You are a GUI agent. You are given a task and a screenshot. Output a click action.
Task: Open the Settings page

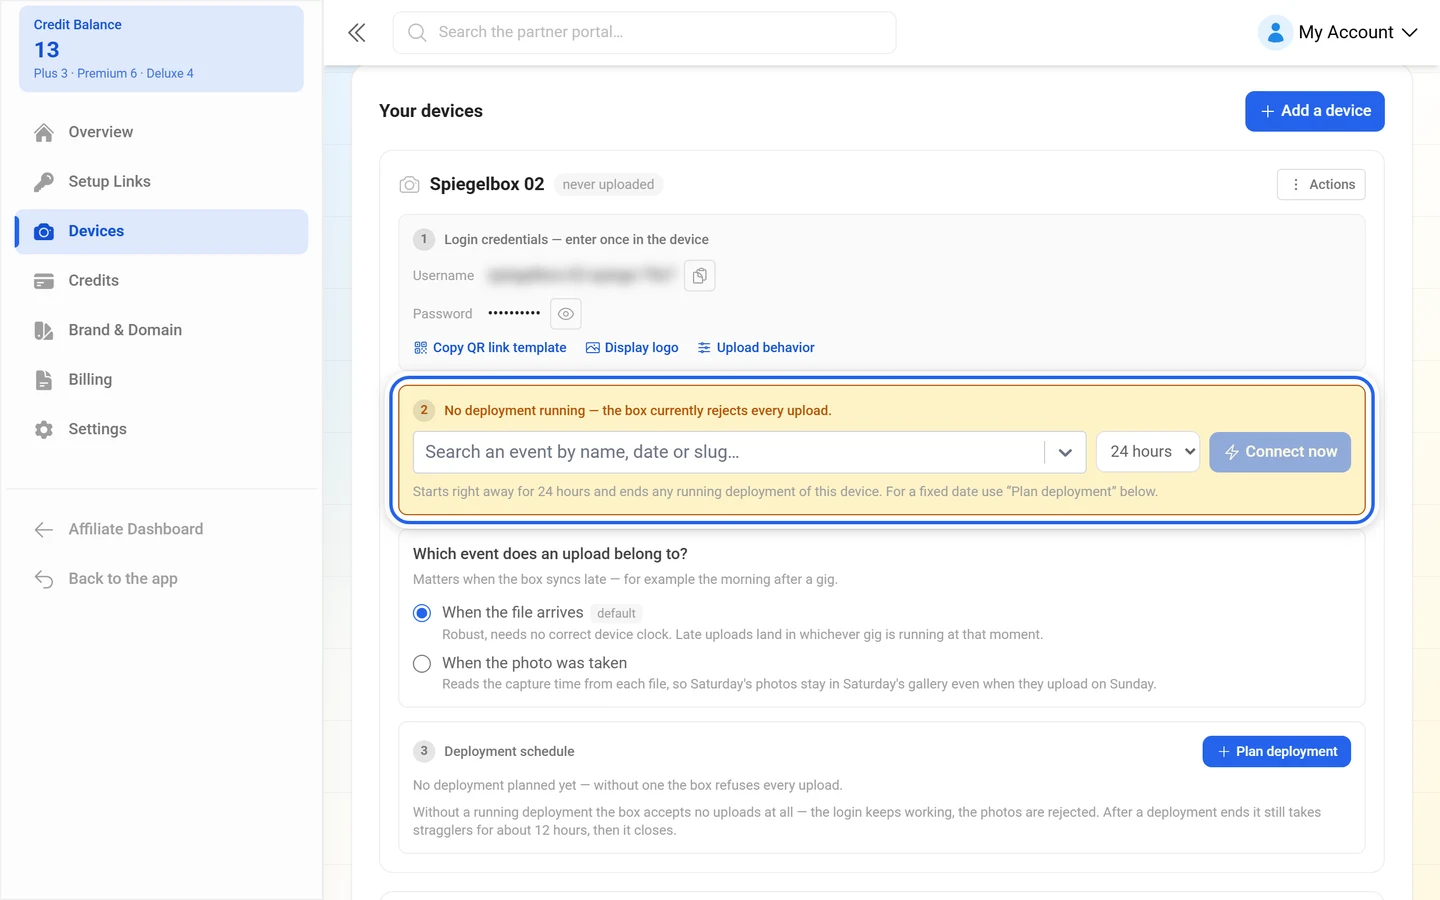162,430
